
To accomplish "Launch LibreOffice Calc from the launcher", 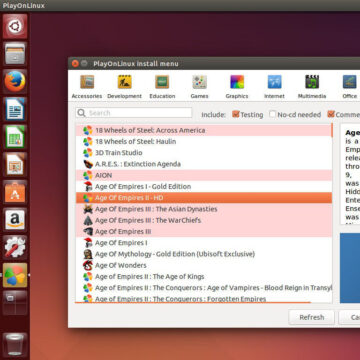I will click(15, 137).
